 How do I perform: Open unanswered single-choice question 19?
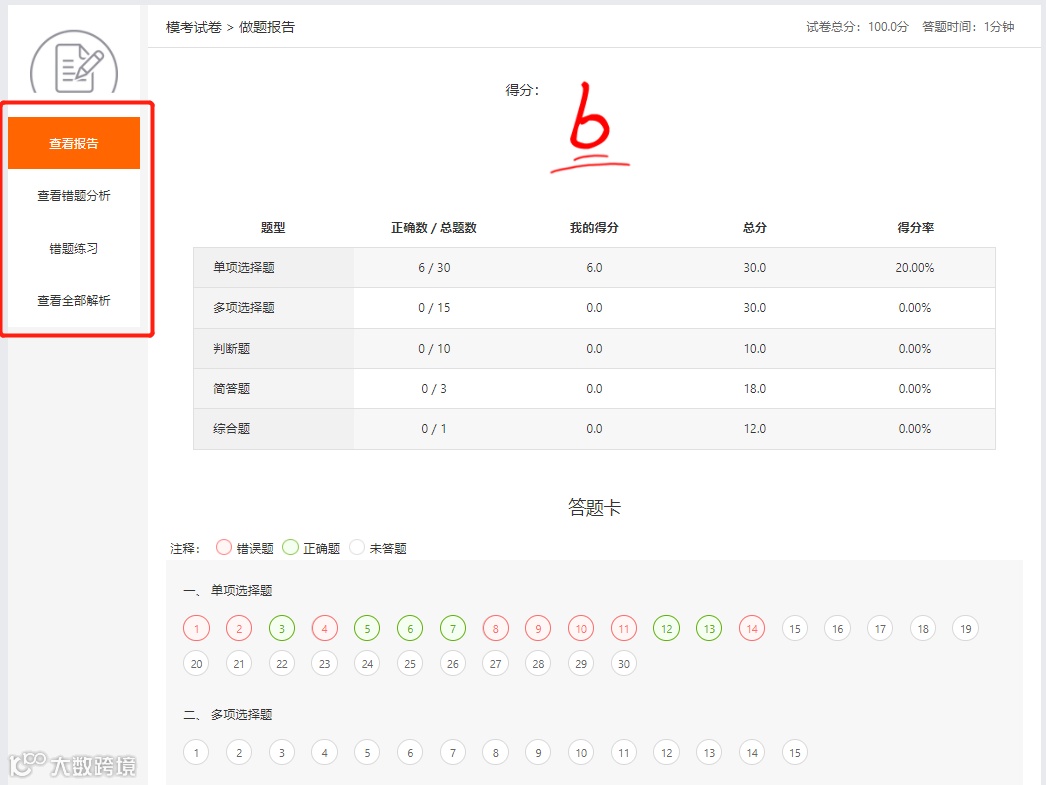pyautogui.click(x=965, y=628)
